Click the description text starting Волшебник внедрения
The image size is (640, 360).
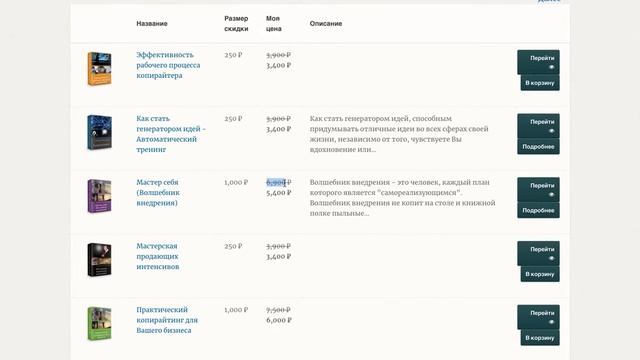[402, 198]
